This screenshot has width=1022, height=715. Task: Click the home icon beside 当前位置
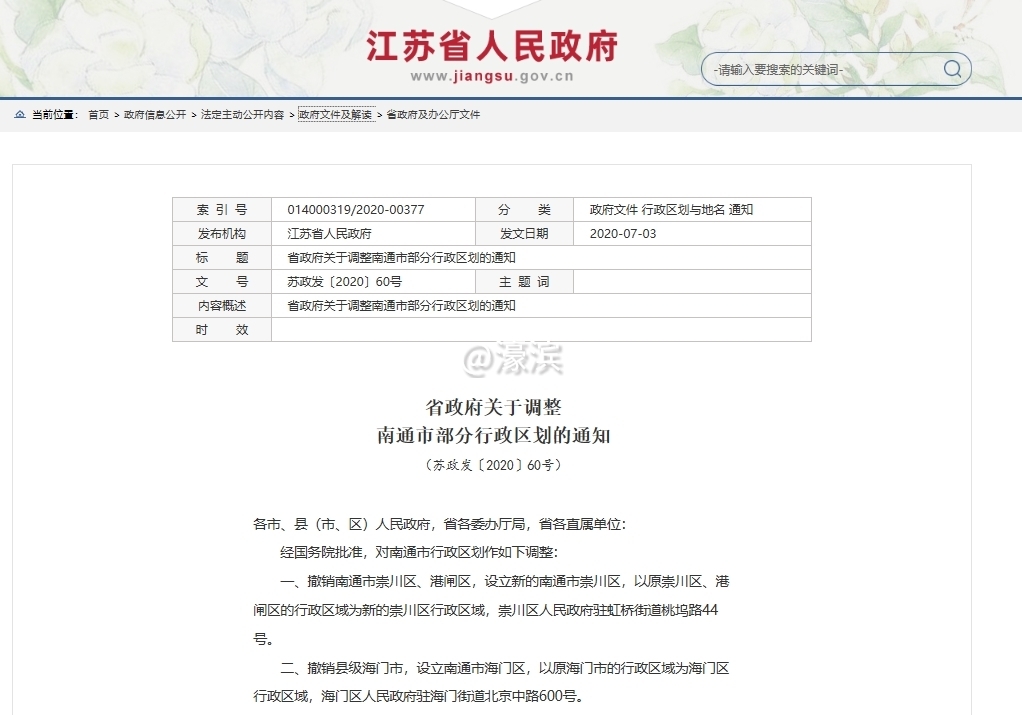pos(18,114)
